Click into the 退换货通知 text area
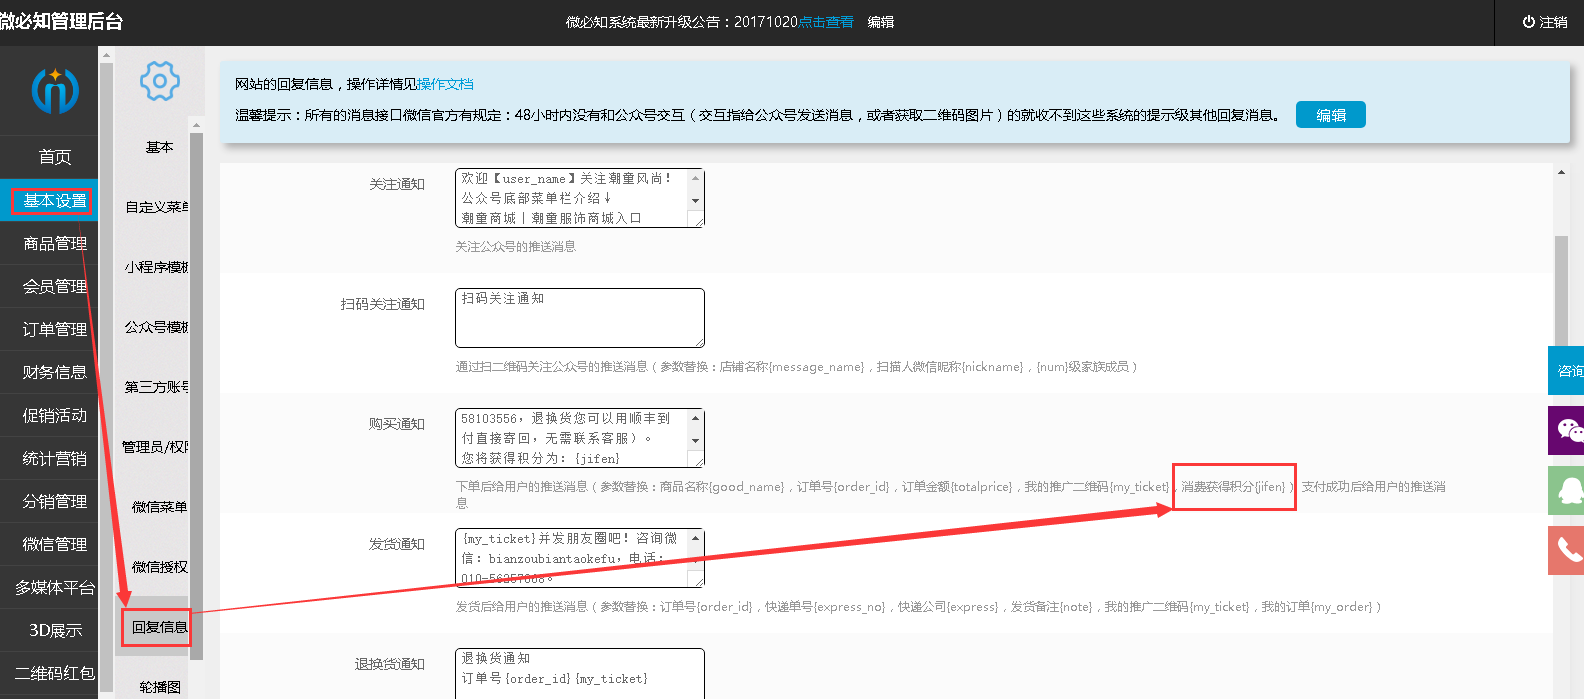 pos(580,674)
